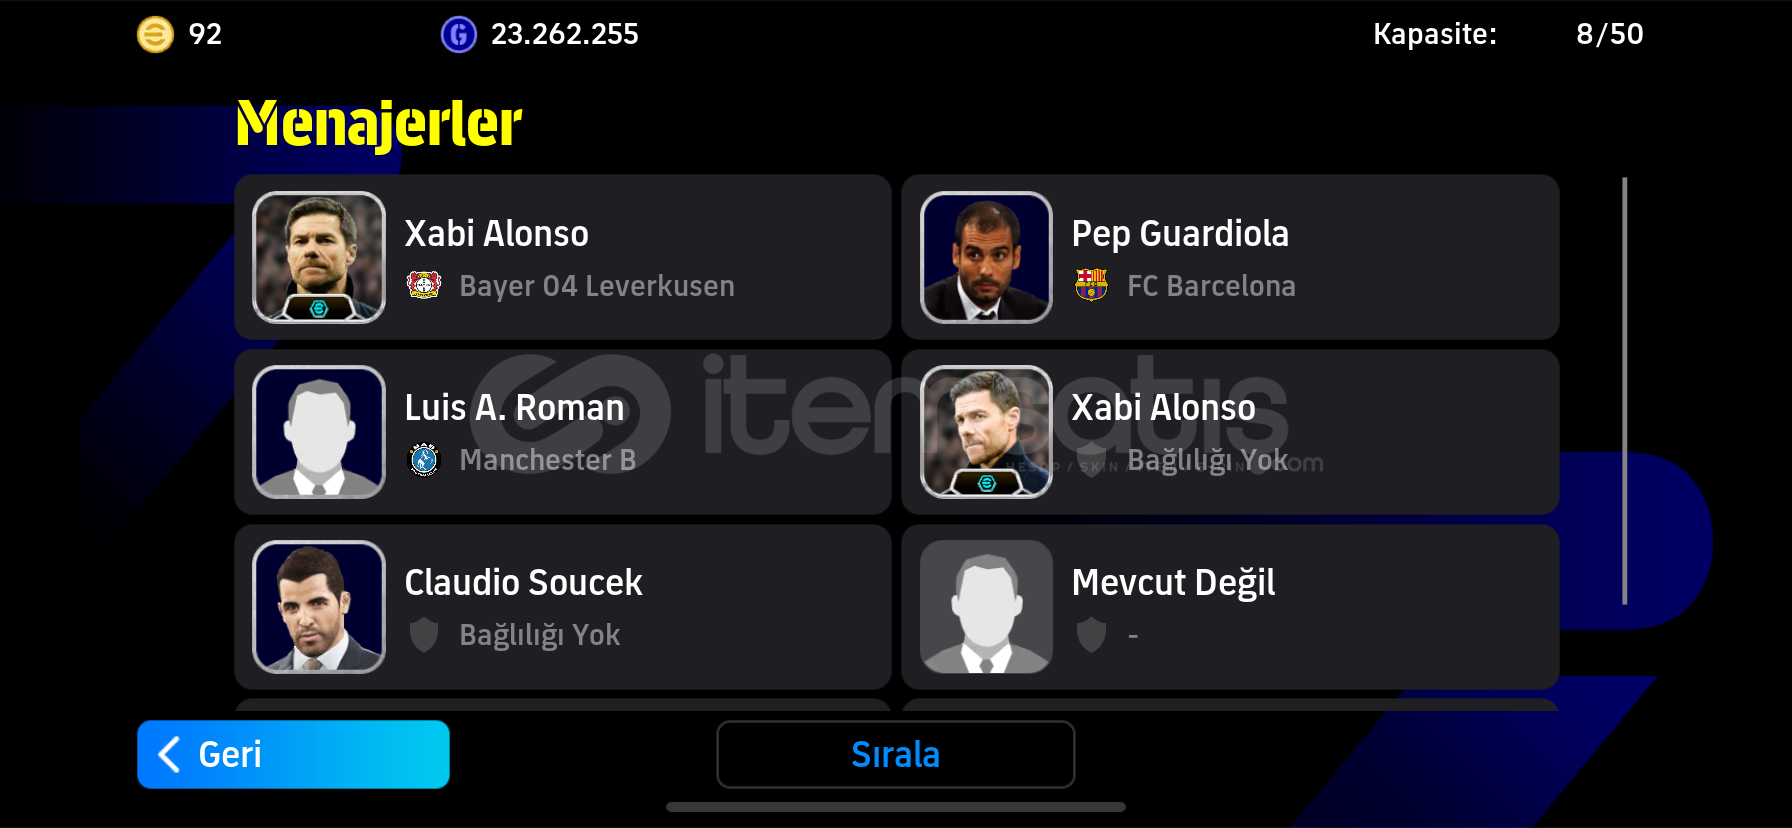
Task: Select Luis A. Roman's silhouette portrait
Action: pyautogui.click(x=319, y=432)
